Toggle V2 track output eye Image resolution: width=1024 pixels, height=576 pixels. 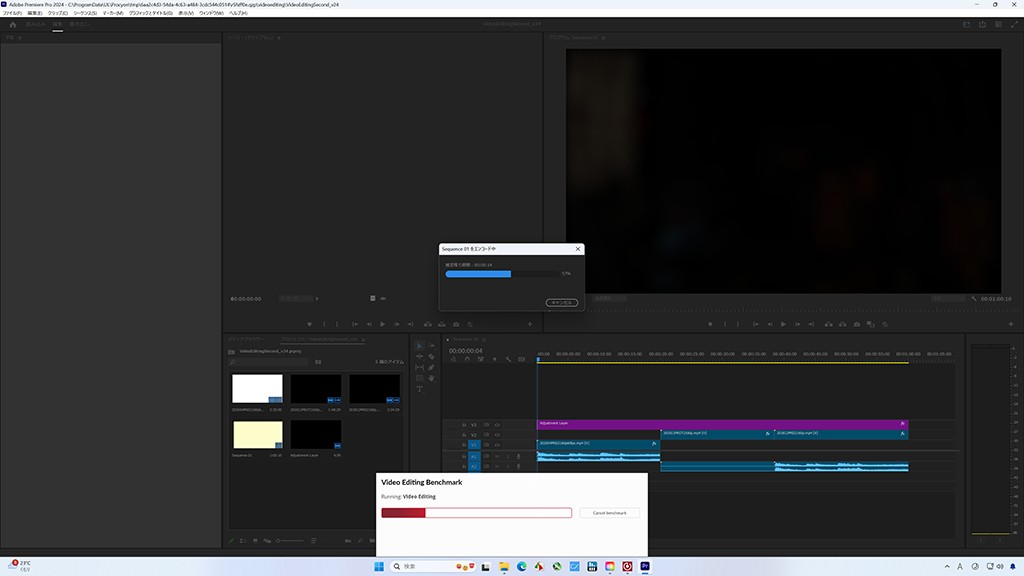pos(498,434)
